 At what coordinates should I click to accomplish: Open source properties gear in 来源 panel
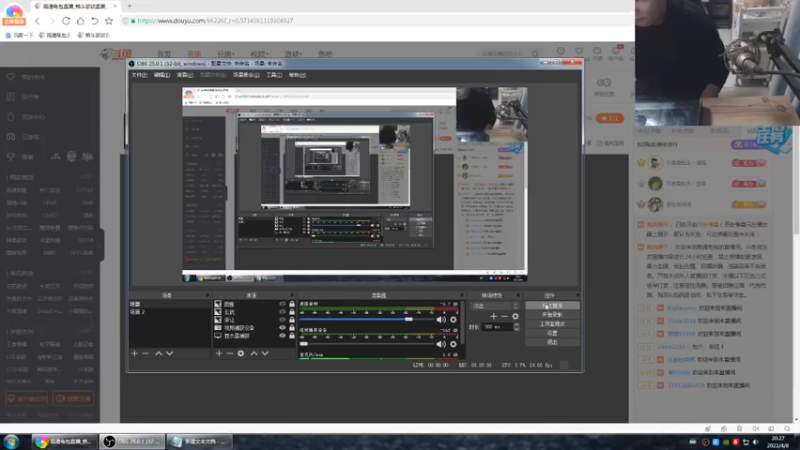241,353
